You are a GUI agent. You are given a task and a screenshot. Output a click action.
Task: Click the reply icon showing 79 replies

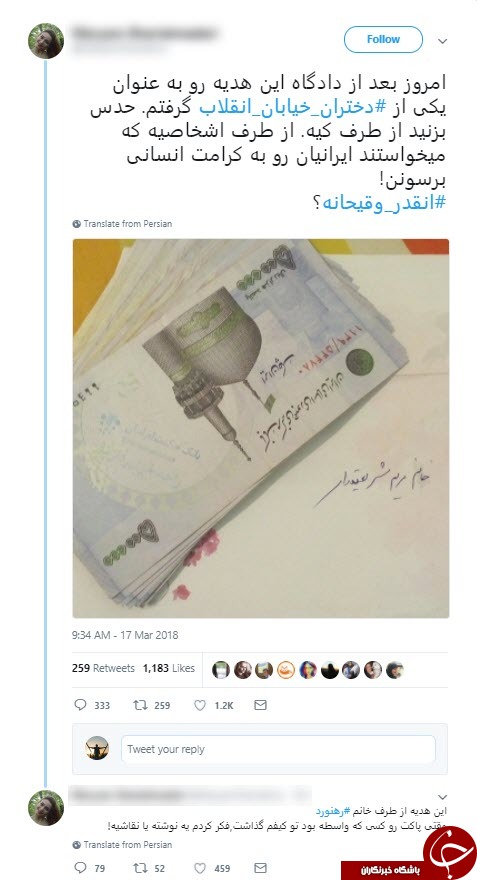click(80, 868)
